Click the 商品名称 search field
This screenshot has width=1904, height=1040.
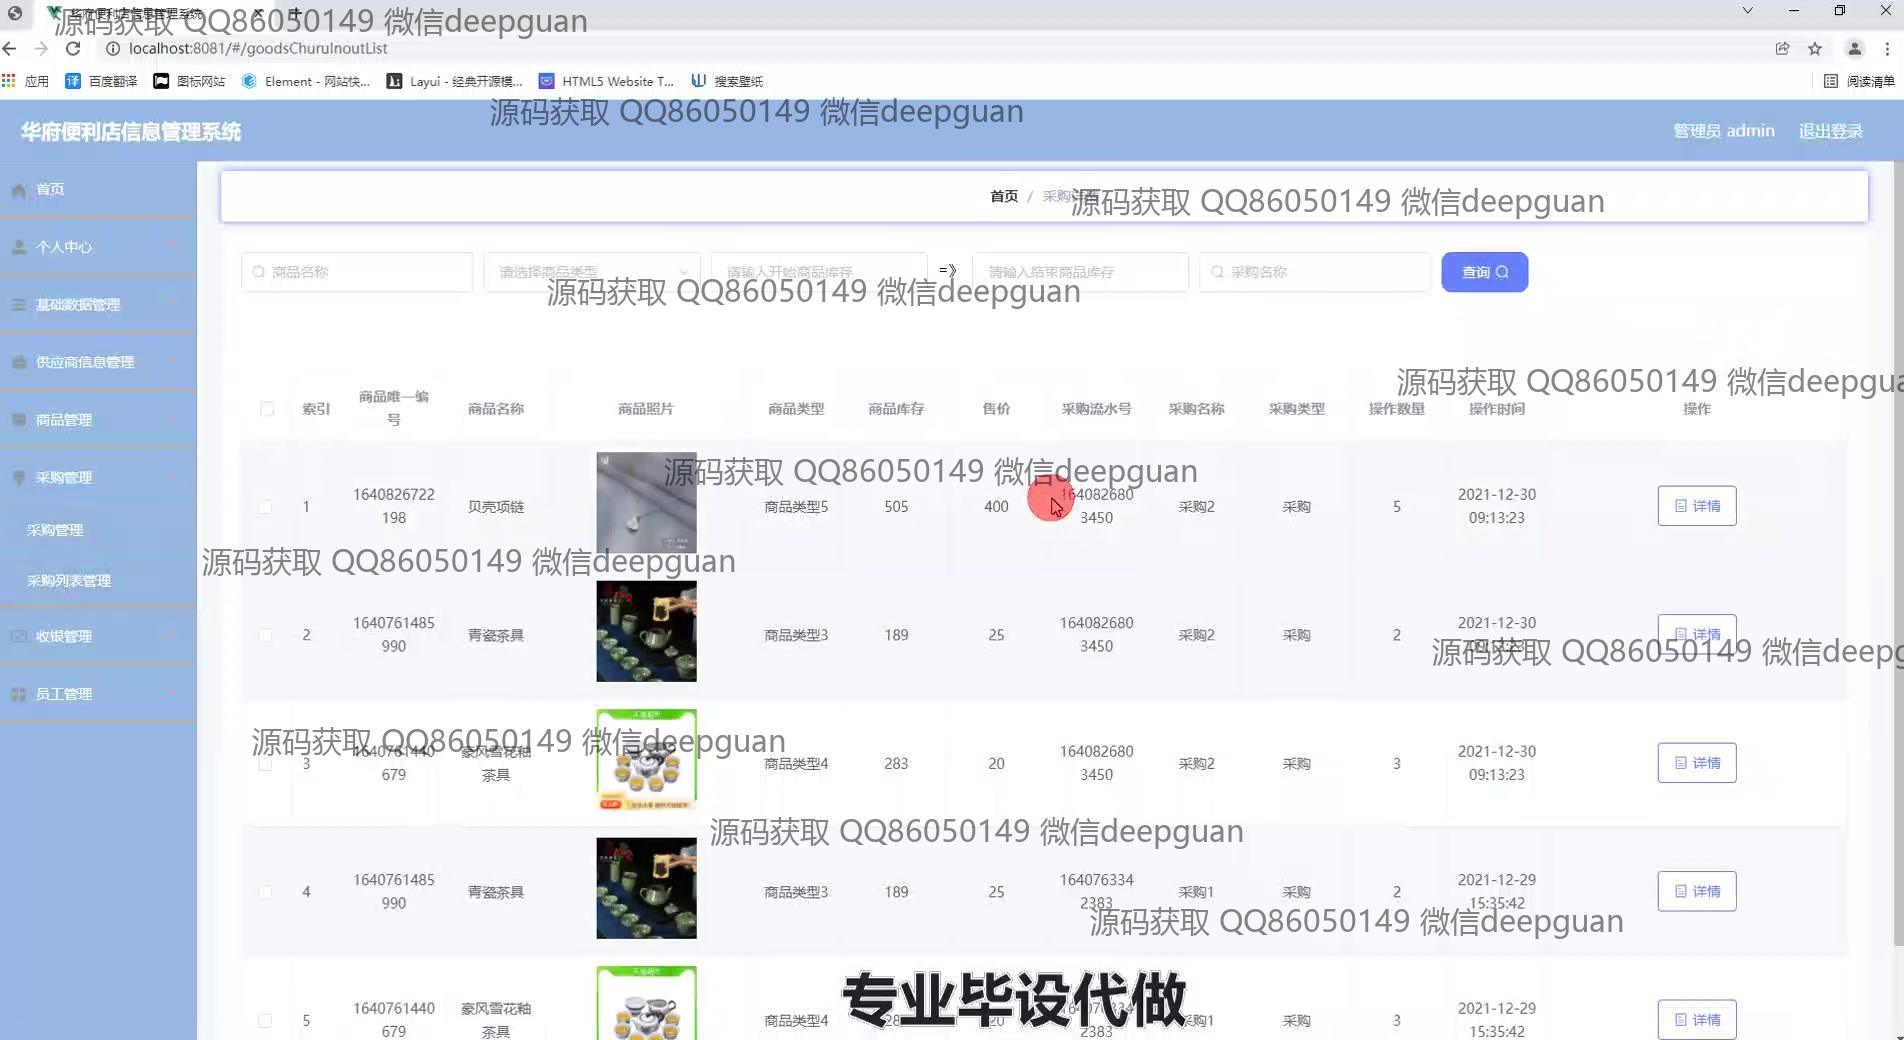357,272
